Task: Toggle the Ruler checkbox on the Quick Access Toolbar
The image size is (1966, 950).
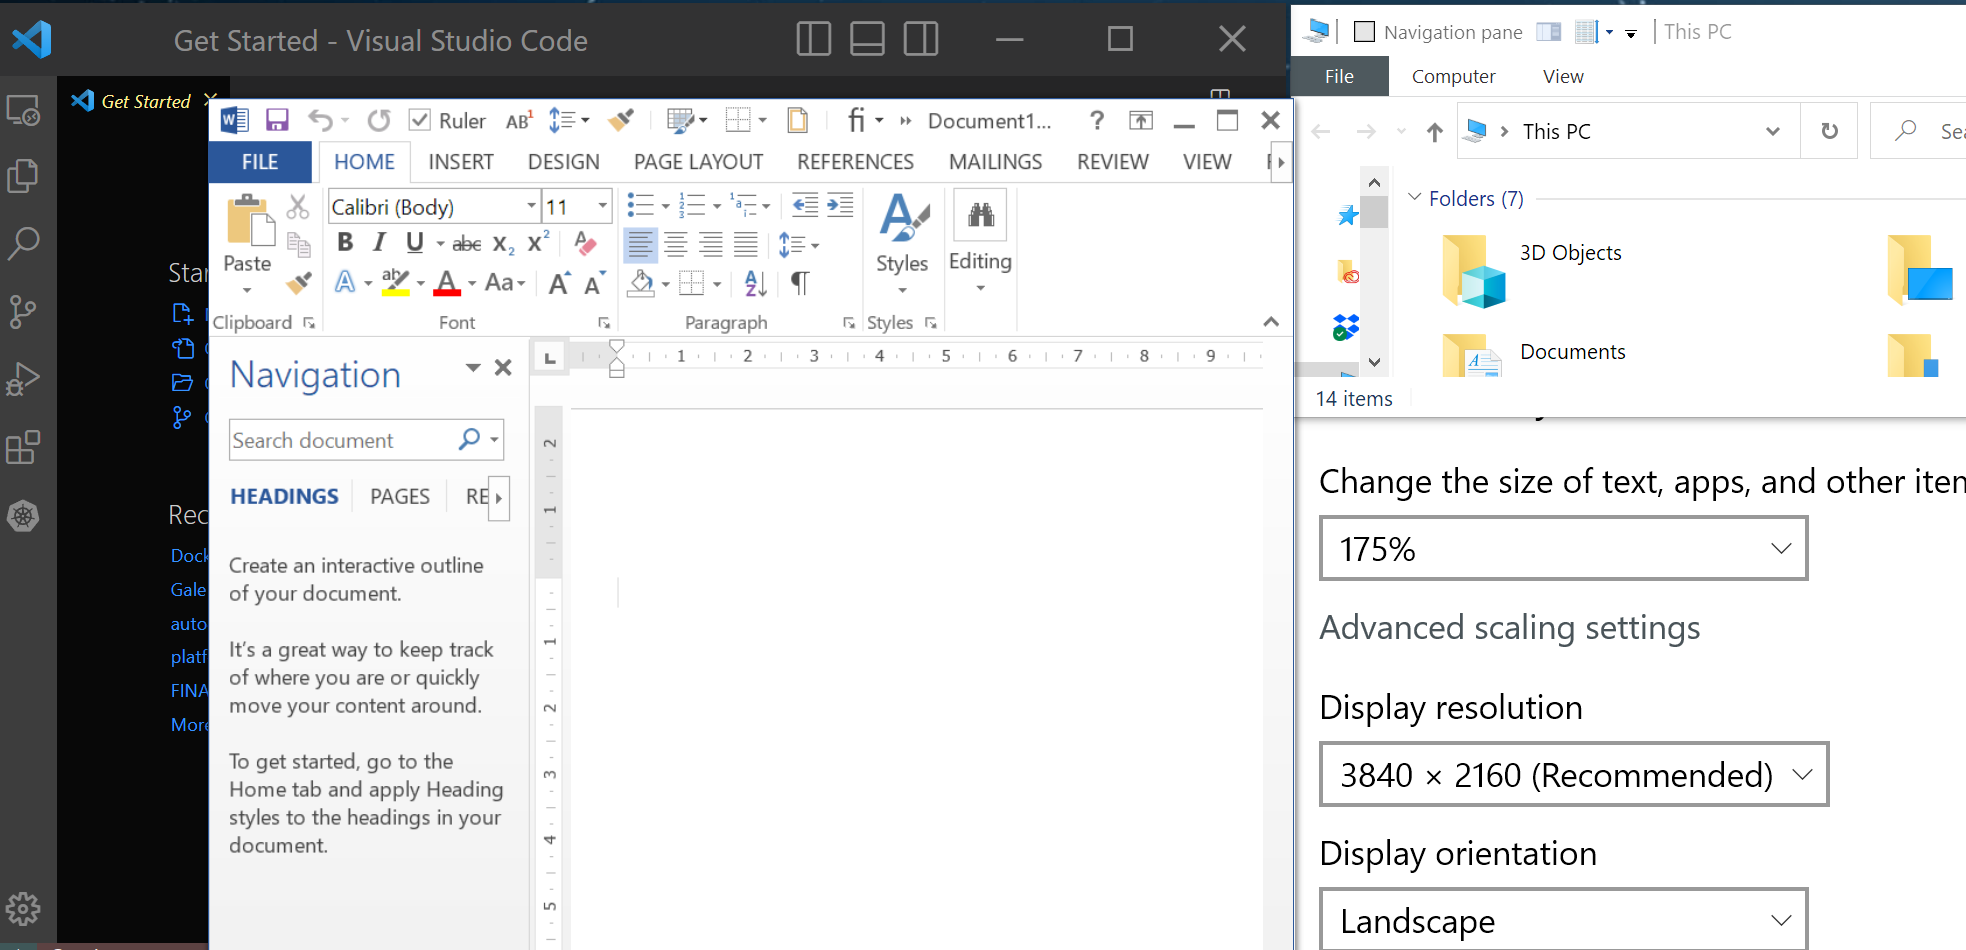Action: tap(420, 119)
